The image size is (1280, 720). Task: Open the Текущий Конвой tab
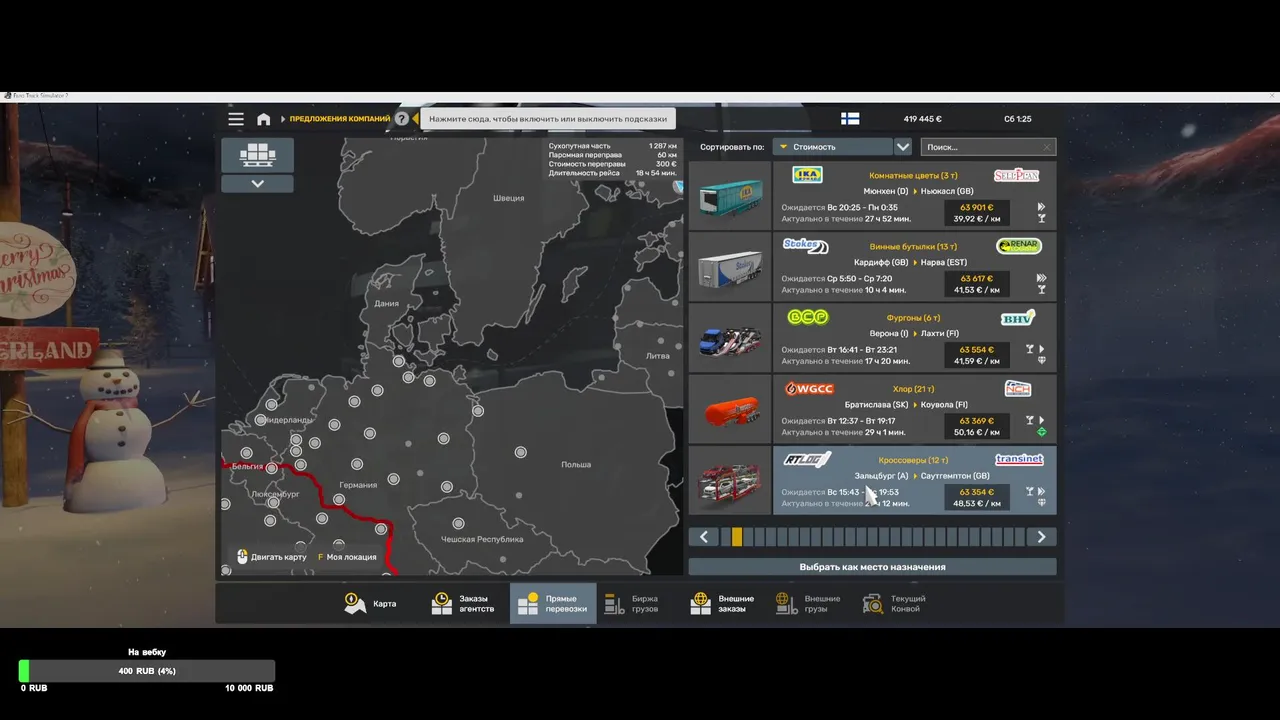[895, 604]
